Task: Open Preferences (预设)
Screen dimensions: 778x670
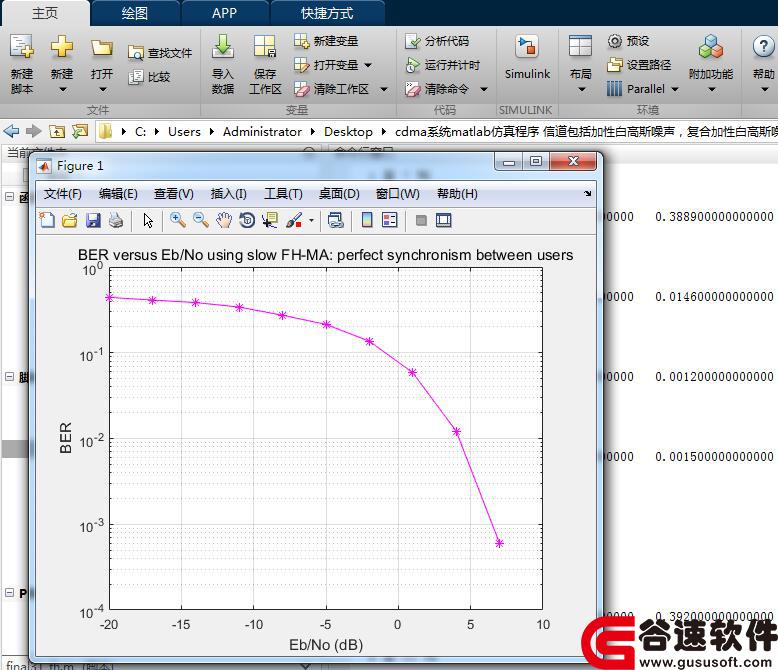Action: [x=628, y=41]
